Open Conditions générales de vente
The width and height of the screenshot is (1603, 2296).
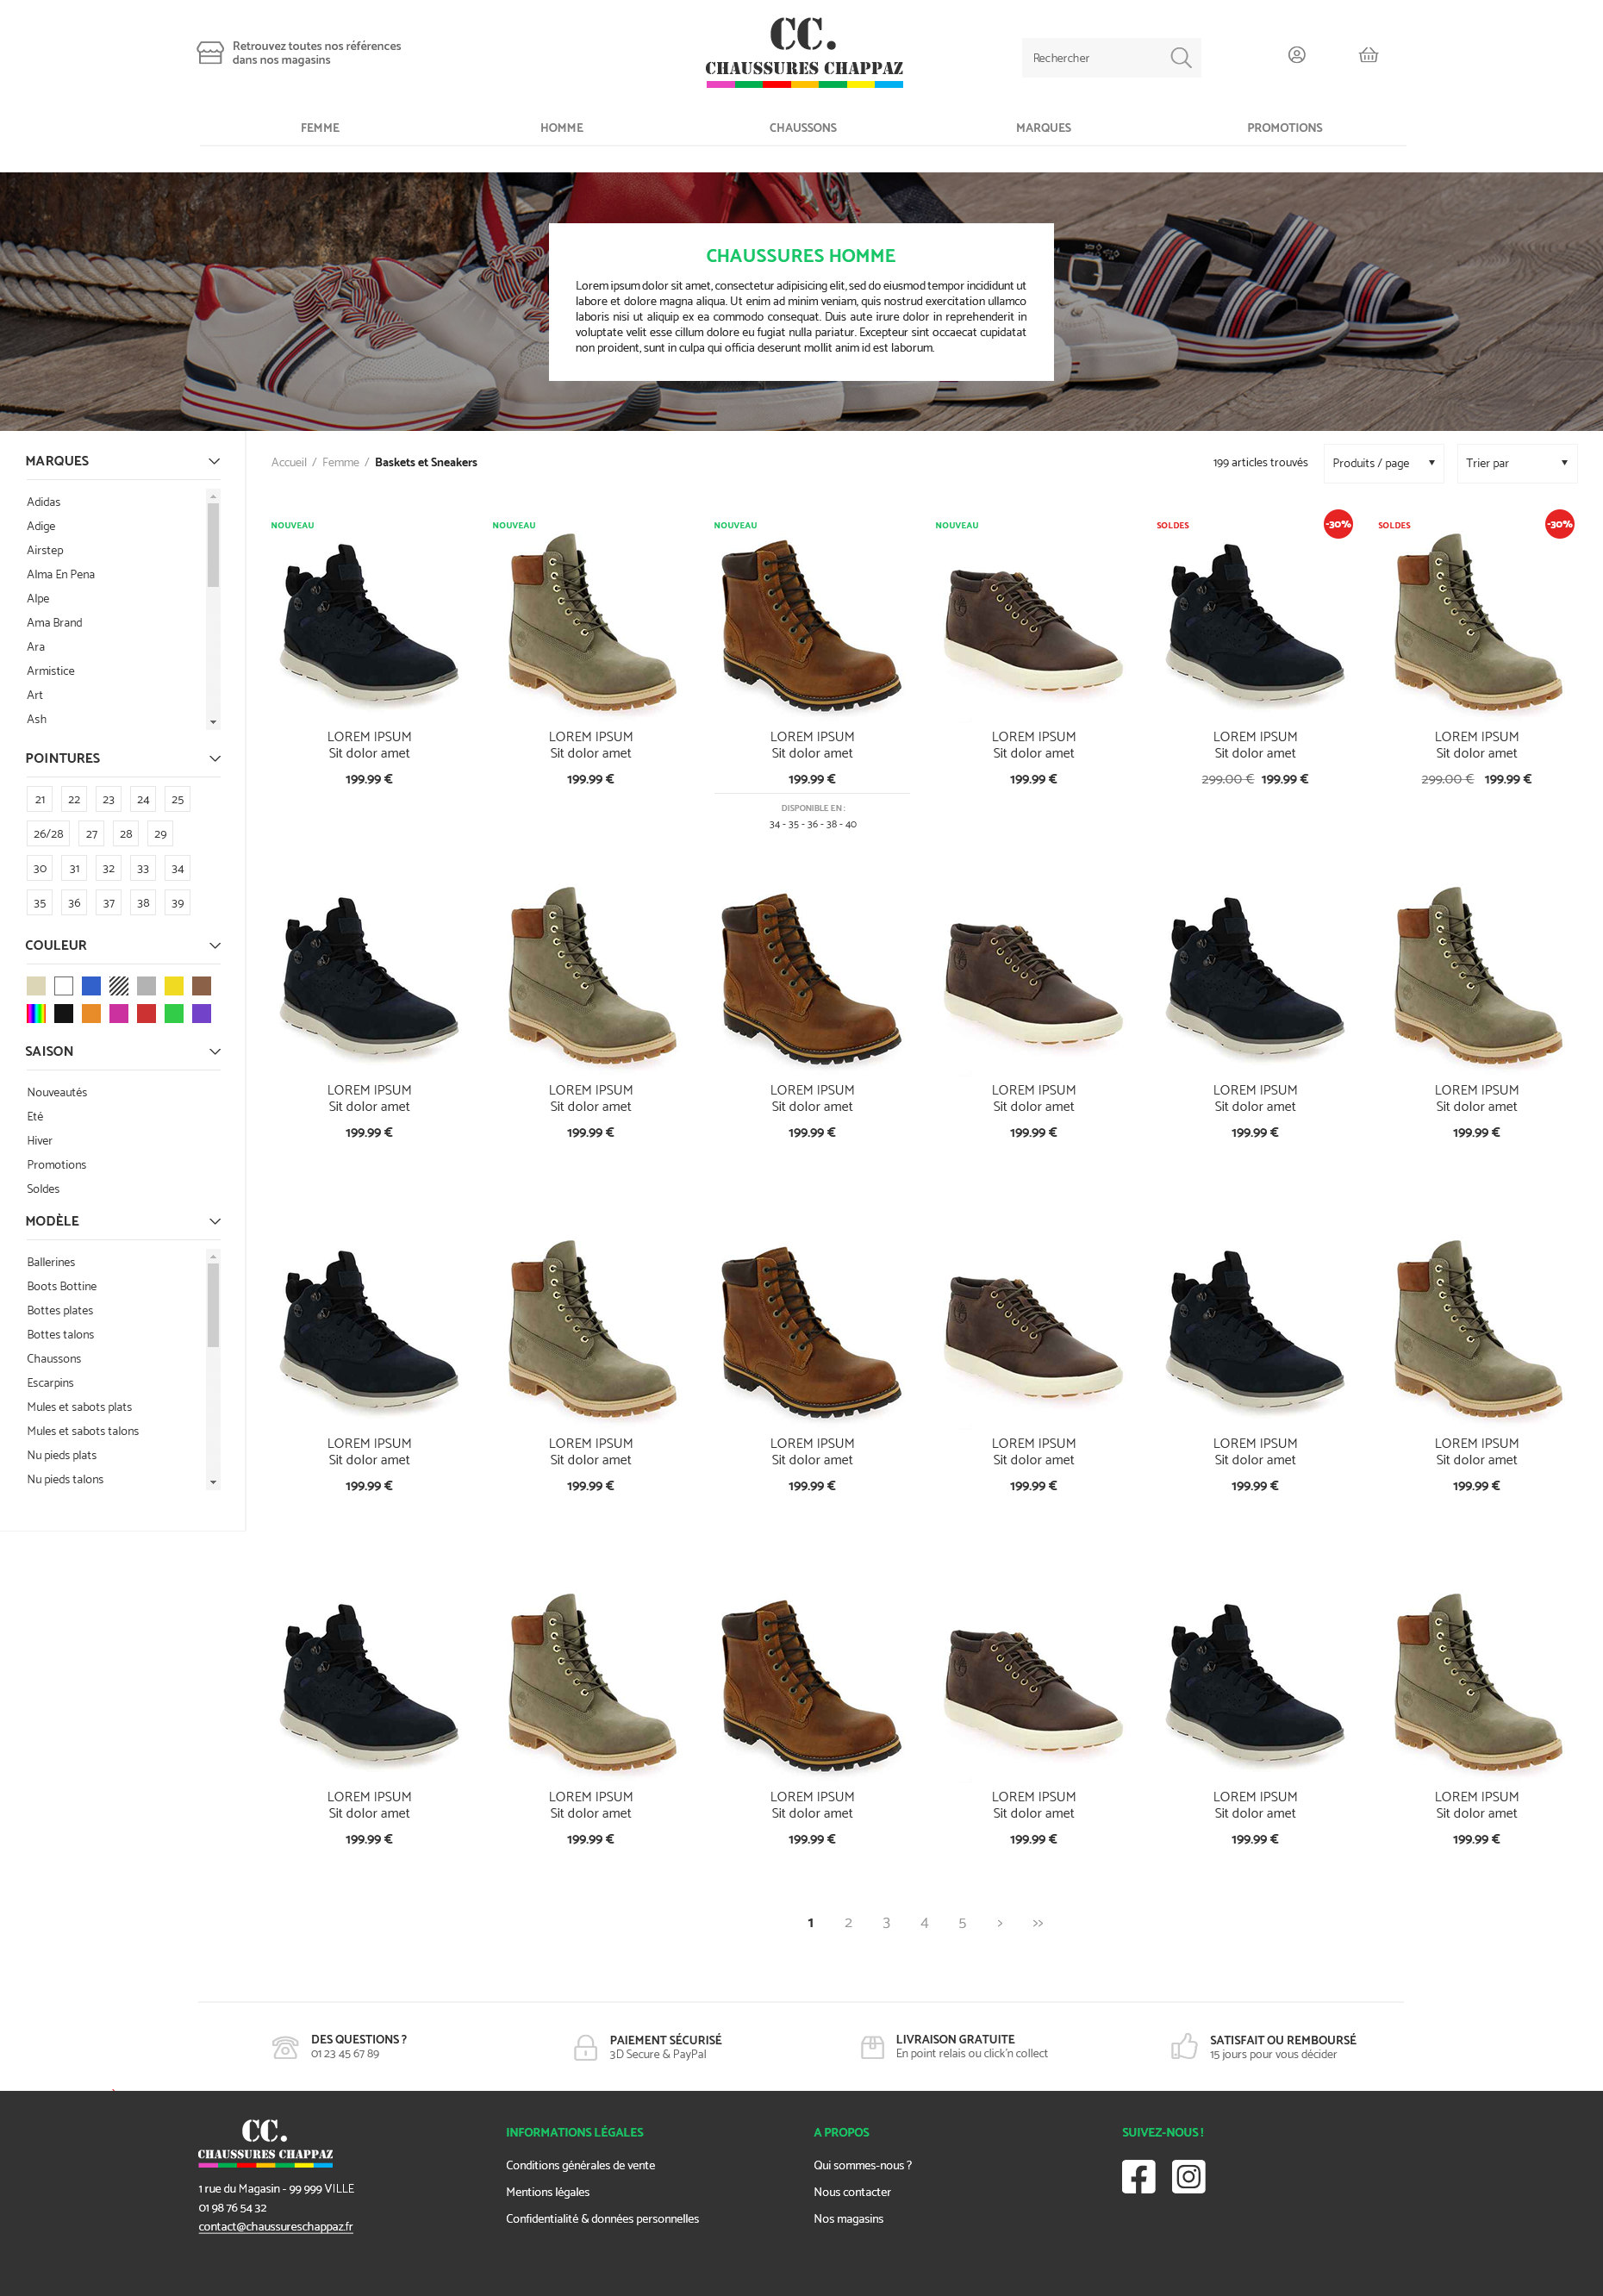click(580, 2165)
